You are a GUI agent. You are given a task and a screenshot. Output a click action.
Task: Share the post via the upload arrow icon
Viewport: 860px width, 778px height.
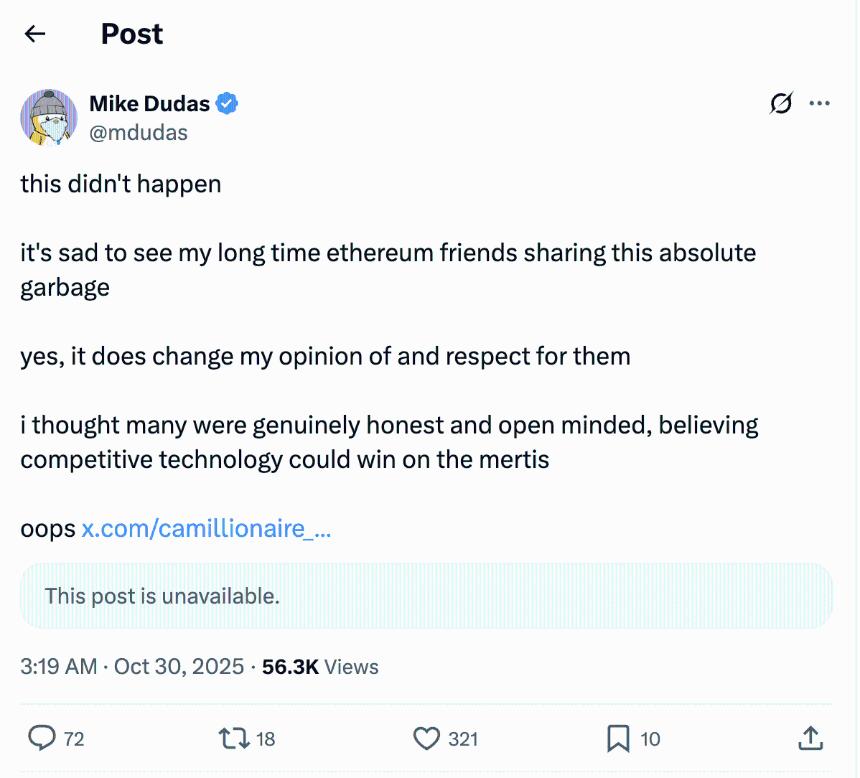click(x=810, y=739)
